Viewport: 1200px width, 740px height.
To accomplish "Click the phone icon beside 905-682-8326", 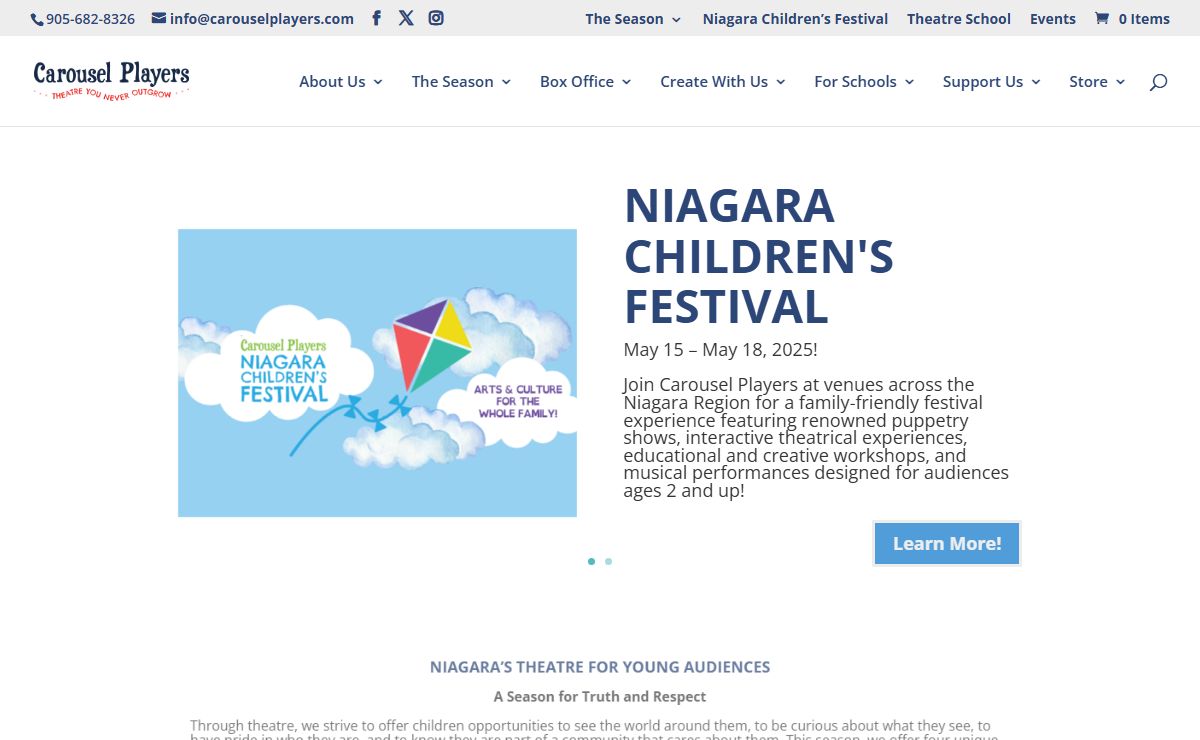I will click(37, 19).
